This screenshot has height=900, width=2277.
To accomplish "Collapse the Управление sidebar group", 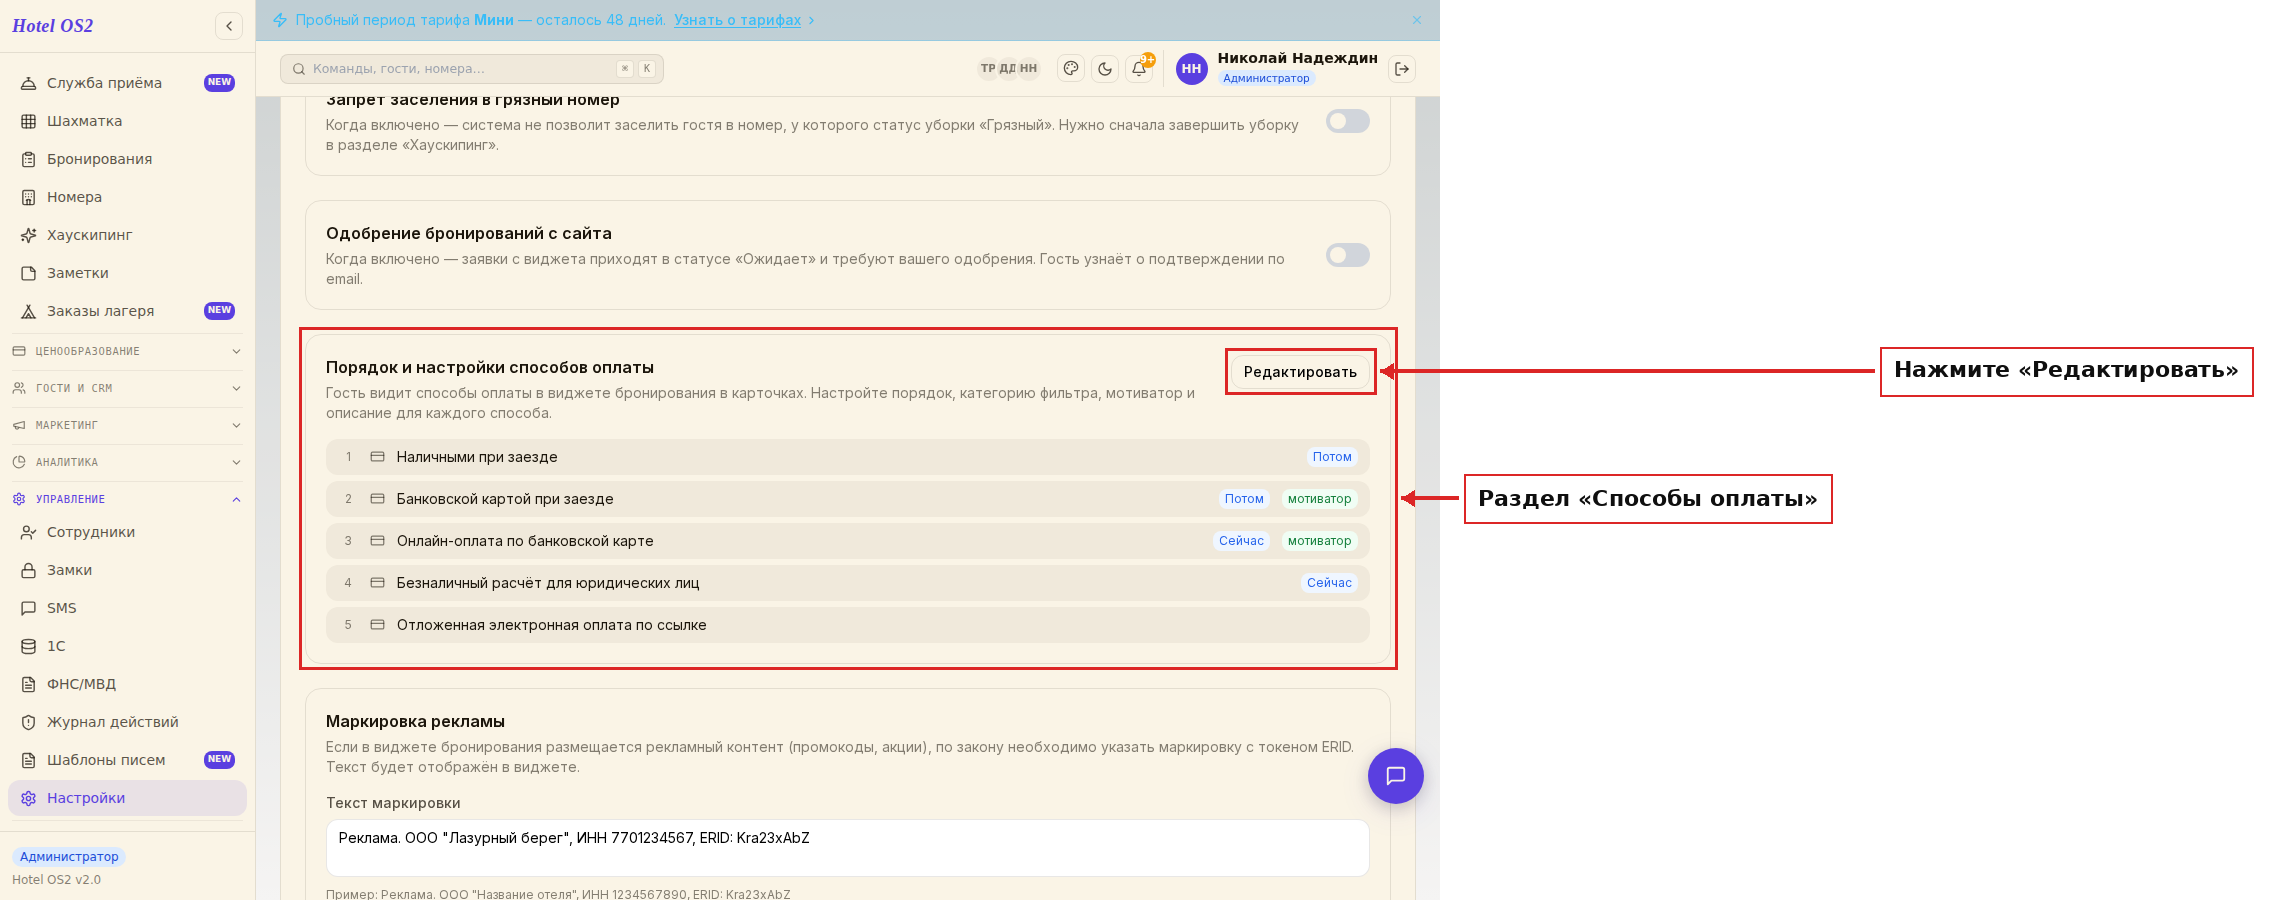I will point(127,499).
